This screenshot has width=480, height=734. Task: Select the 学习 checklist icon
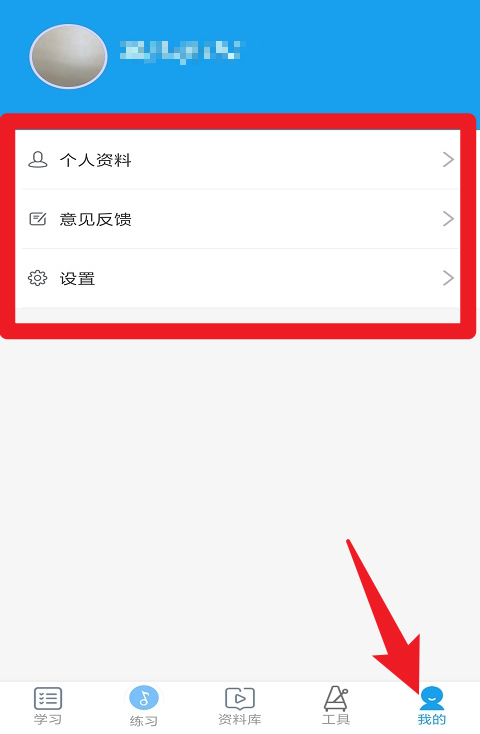[x=48, y=698]
